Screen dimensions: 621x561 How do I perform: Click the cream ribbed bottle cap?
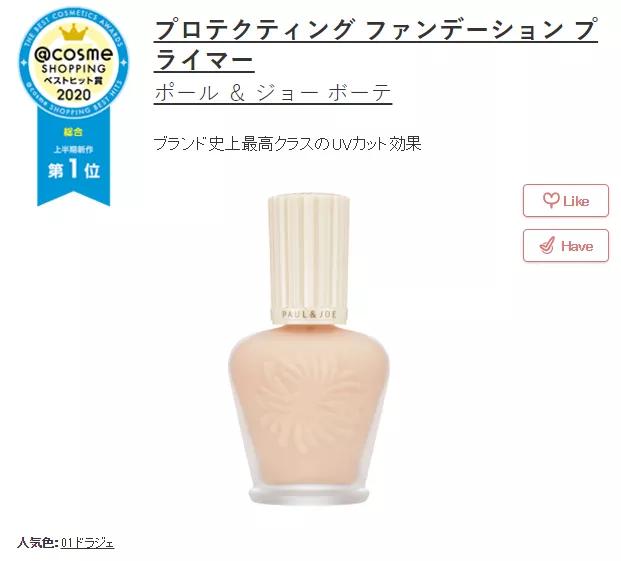[309, 257]
